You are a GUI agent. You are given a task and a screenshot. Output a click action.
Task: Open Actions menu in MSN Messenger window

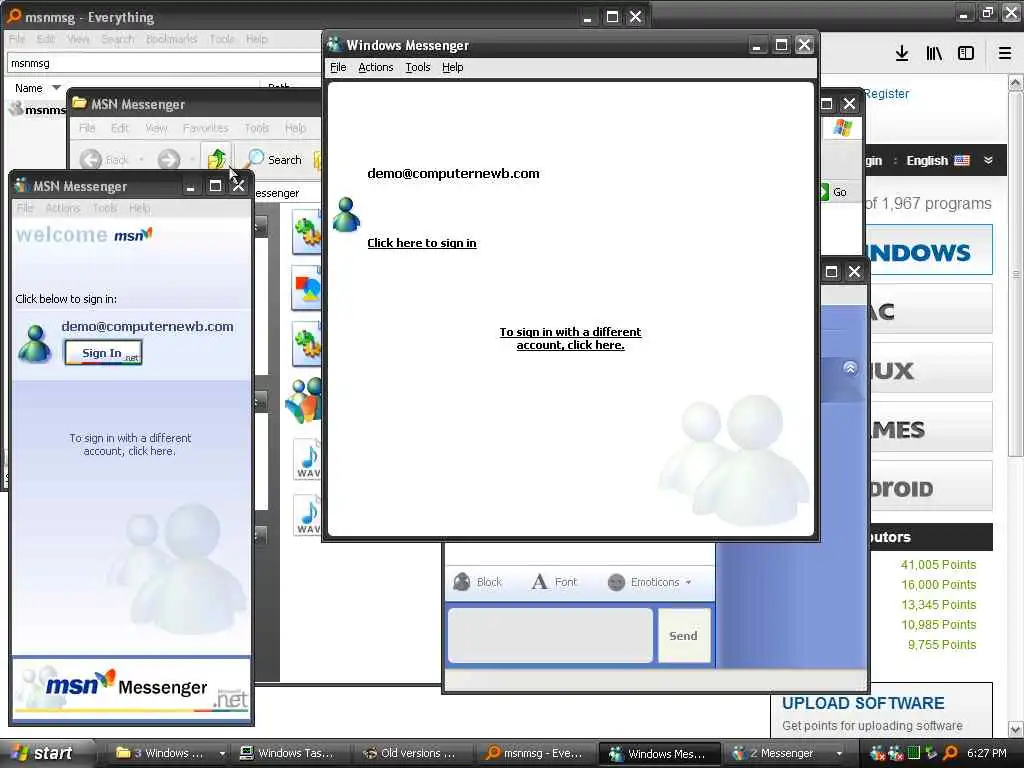pyautogui.click(x=63, y=208)
